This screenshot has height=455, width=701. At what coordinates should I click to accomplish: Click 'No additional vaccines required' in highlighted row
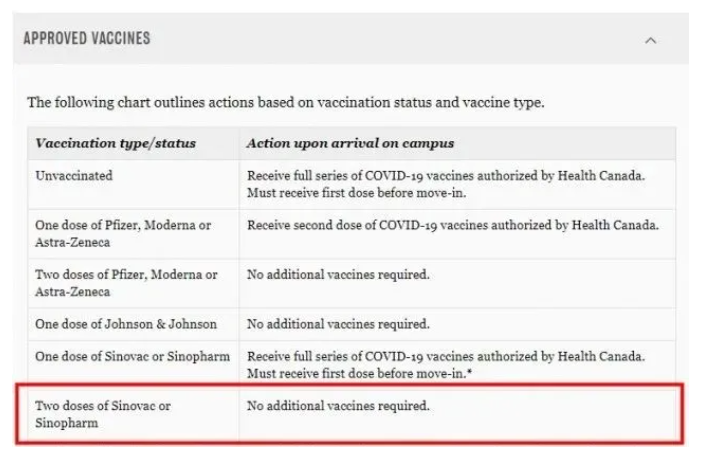tap(338, 406)
